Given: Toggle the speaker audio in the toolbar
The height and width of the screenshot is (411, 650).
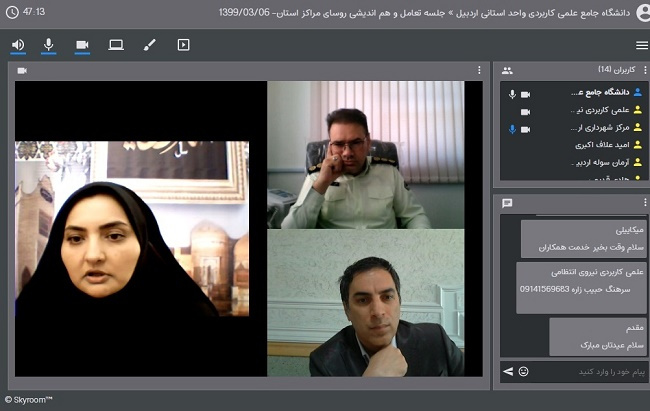Looking at the screenshot, I should click(x=18, y=45).
